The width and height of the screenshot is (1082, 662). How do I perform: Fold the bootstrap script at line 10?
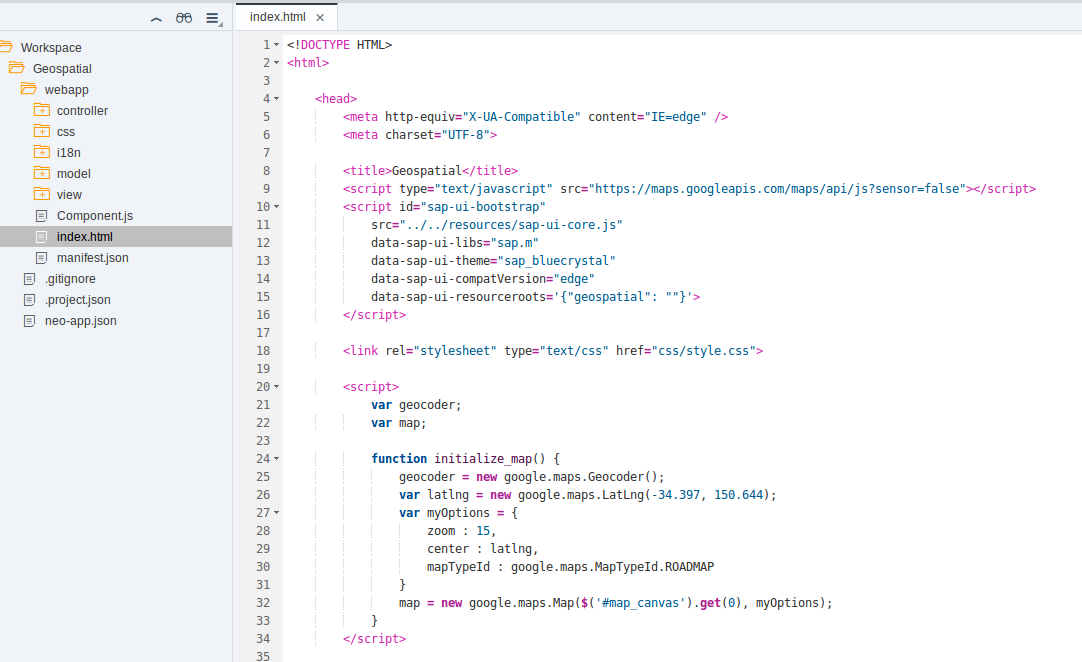(277, 206)
